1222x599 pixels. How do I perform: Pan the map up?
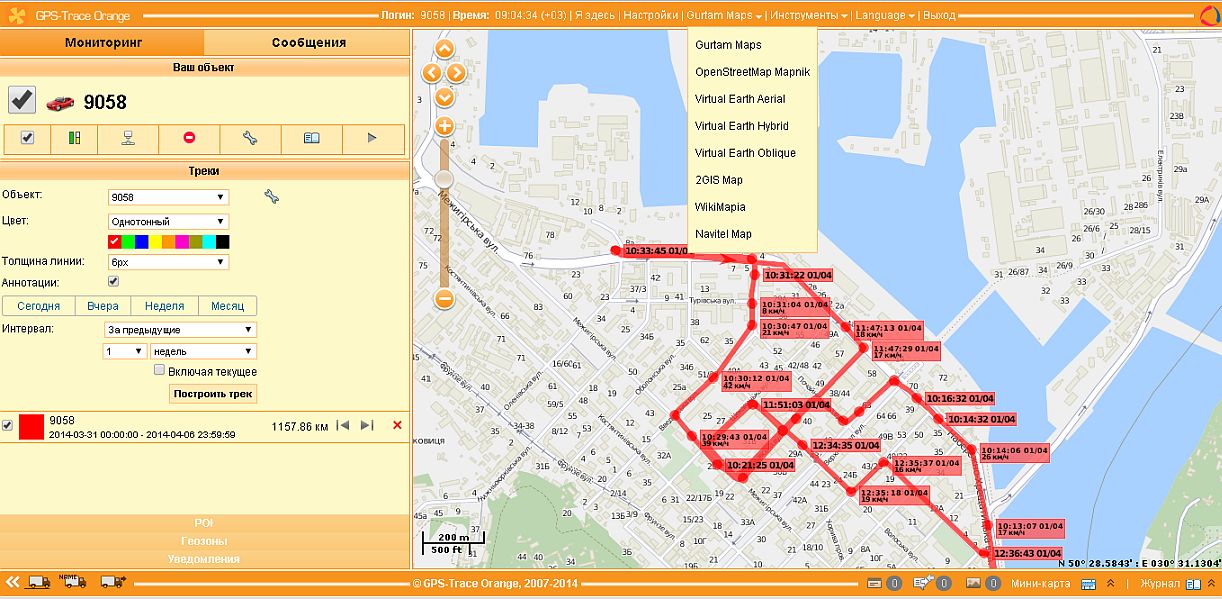[445, 49]
